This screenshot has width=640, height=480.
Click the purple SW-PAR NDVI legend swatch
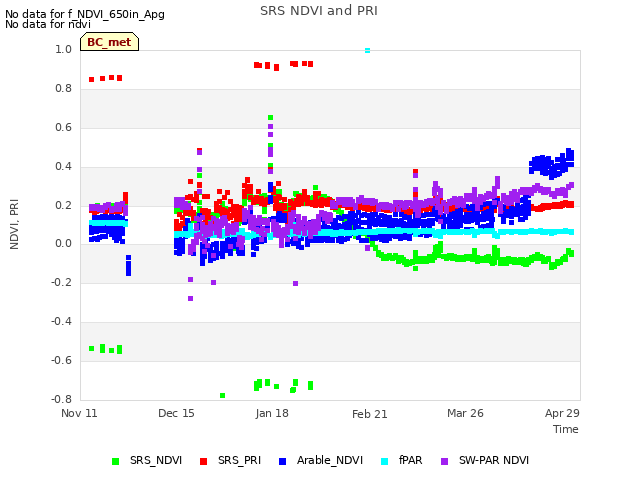pos(445,461)
